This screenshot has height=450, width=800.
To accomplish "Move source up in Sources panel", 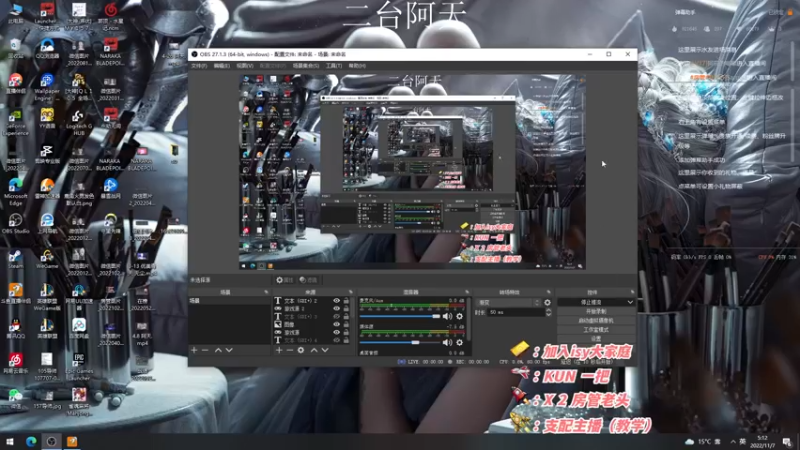I will click(314, 350).
